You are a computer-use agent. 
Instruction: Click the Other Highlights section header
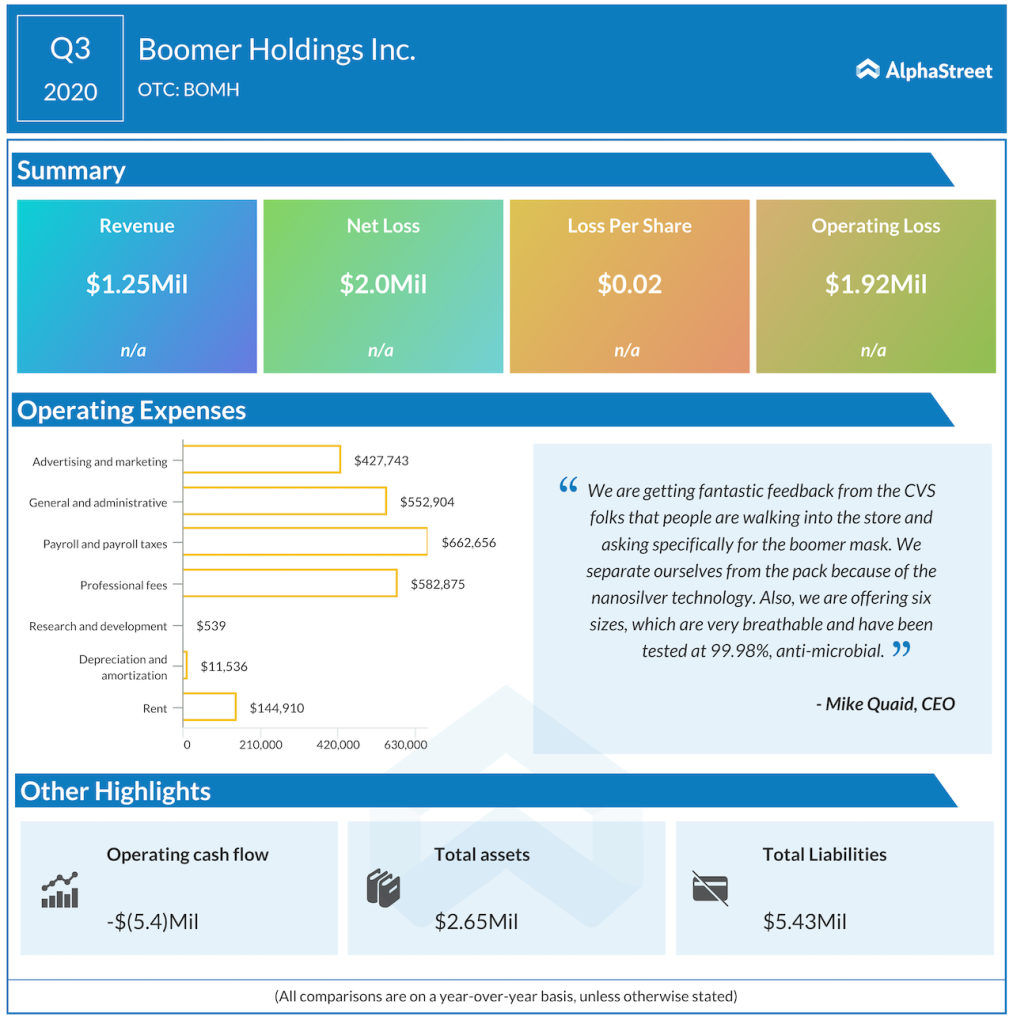[x=115, y=791]
